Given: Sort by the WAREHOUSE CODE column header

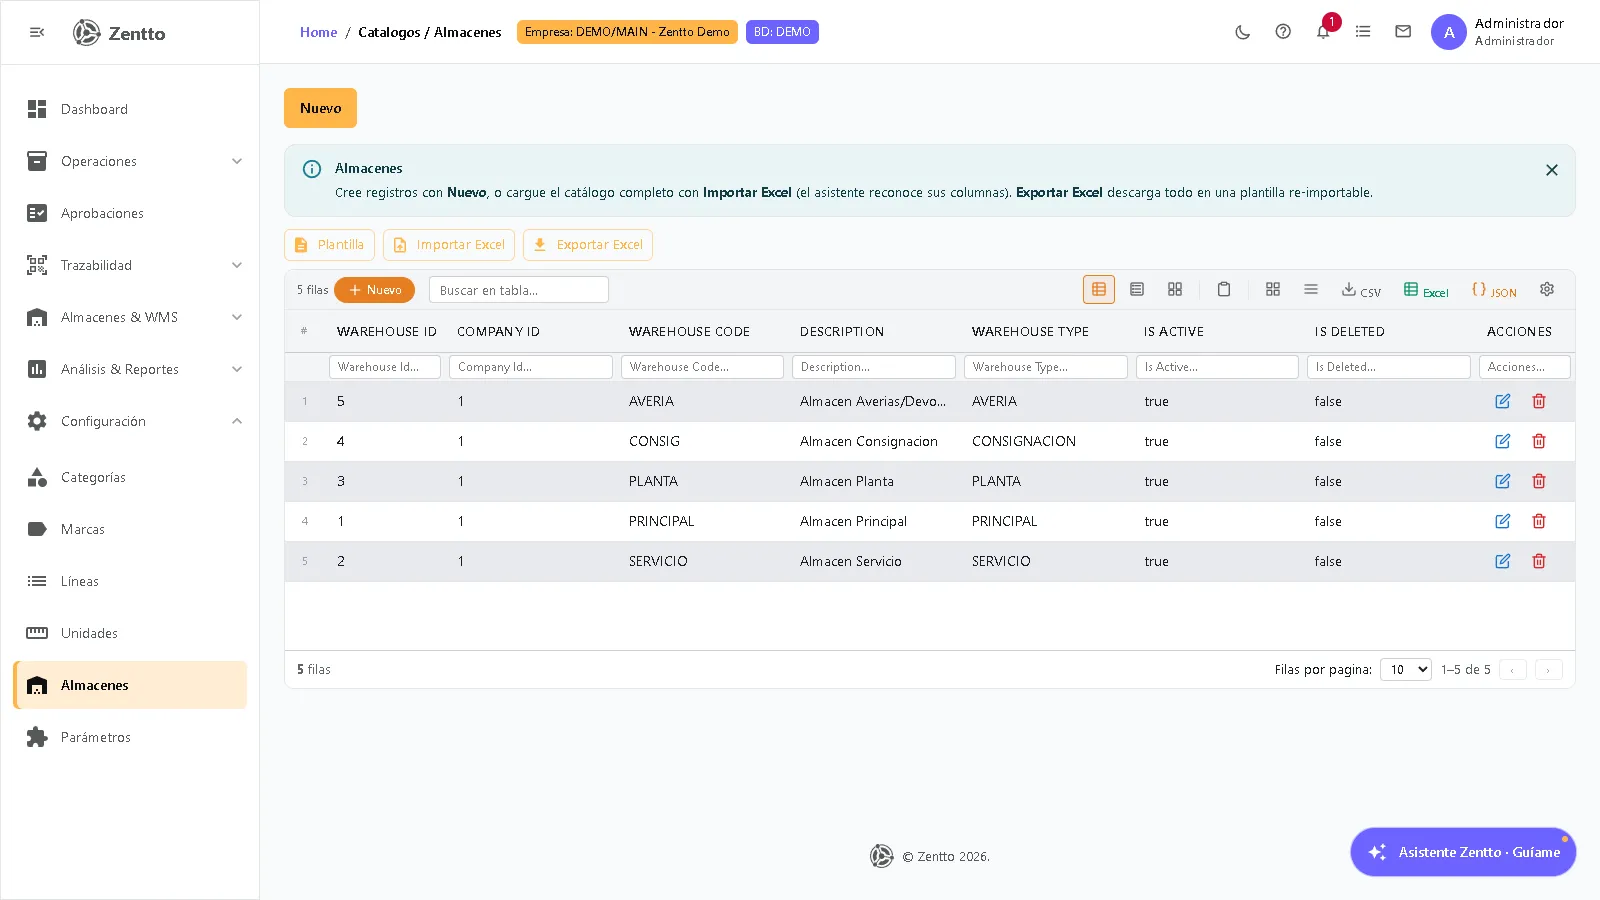Looking at the screenshot, I should [689, 332].
